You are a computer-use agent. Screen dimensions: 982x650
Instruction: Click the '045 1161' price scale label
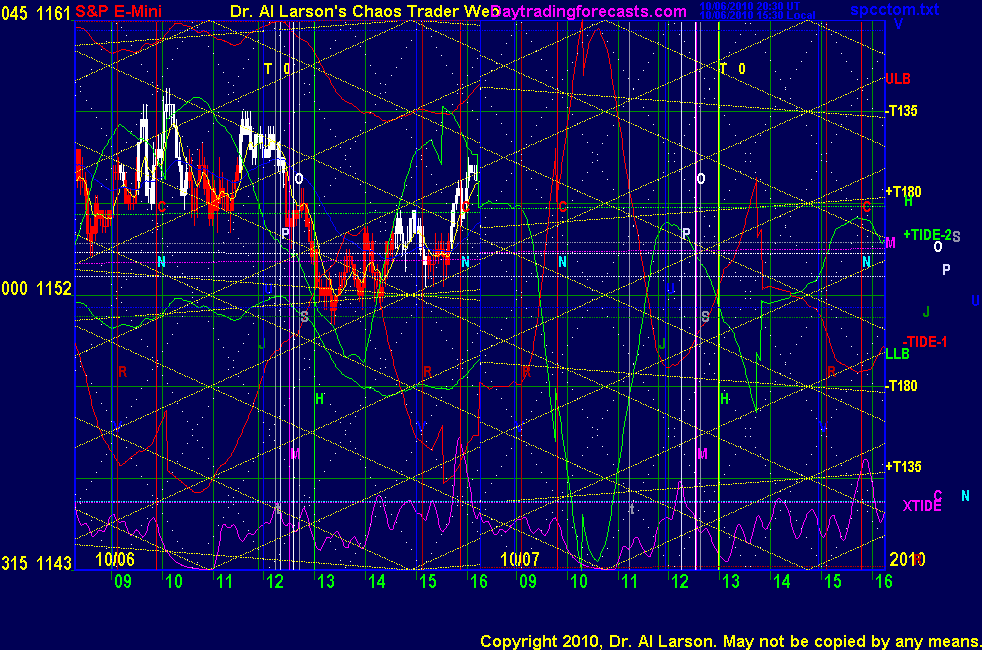(x=36, y=13)
